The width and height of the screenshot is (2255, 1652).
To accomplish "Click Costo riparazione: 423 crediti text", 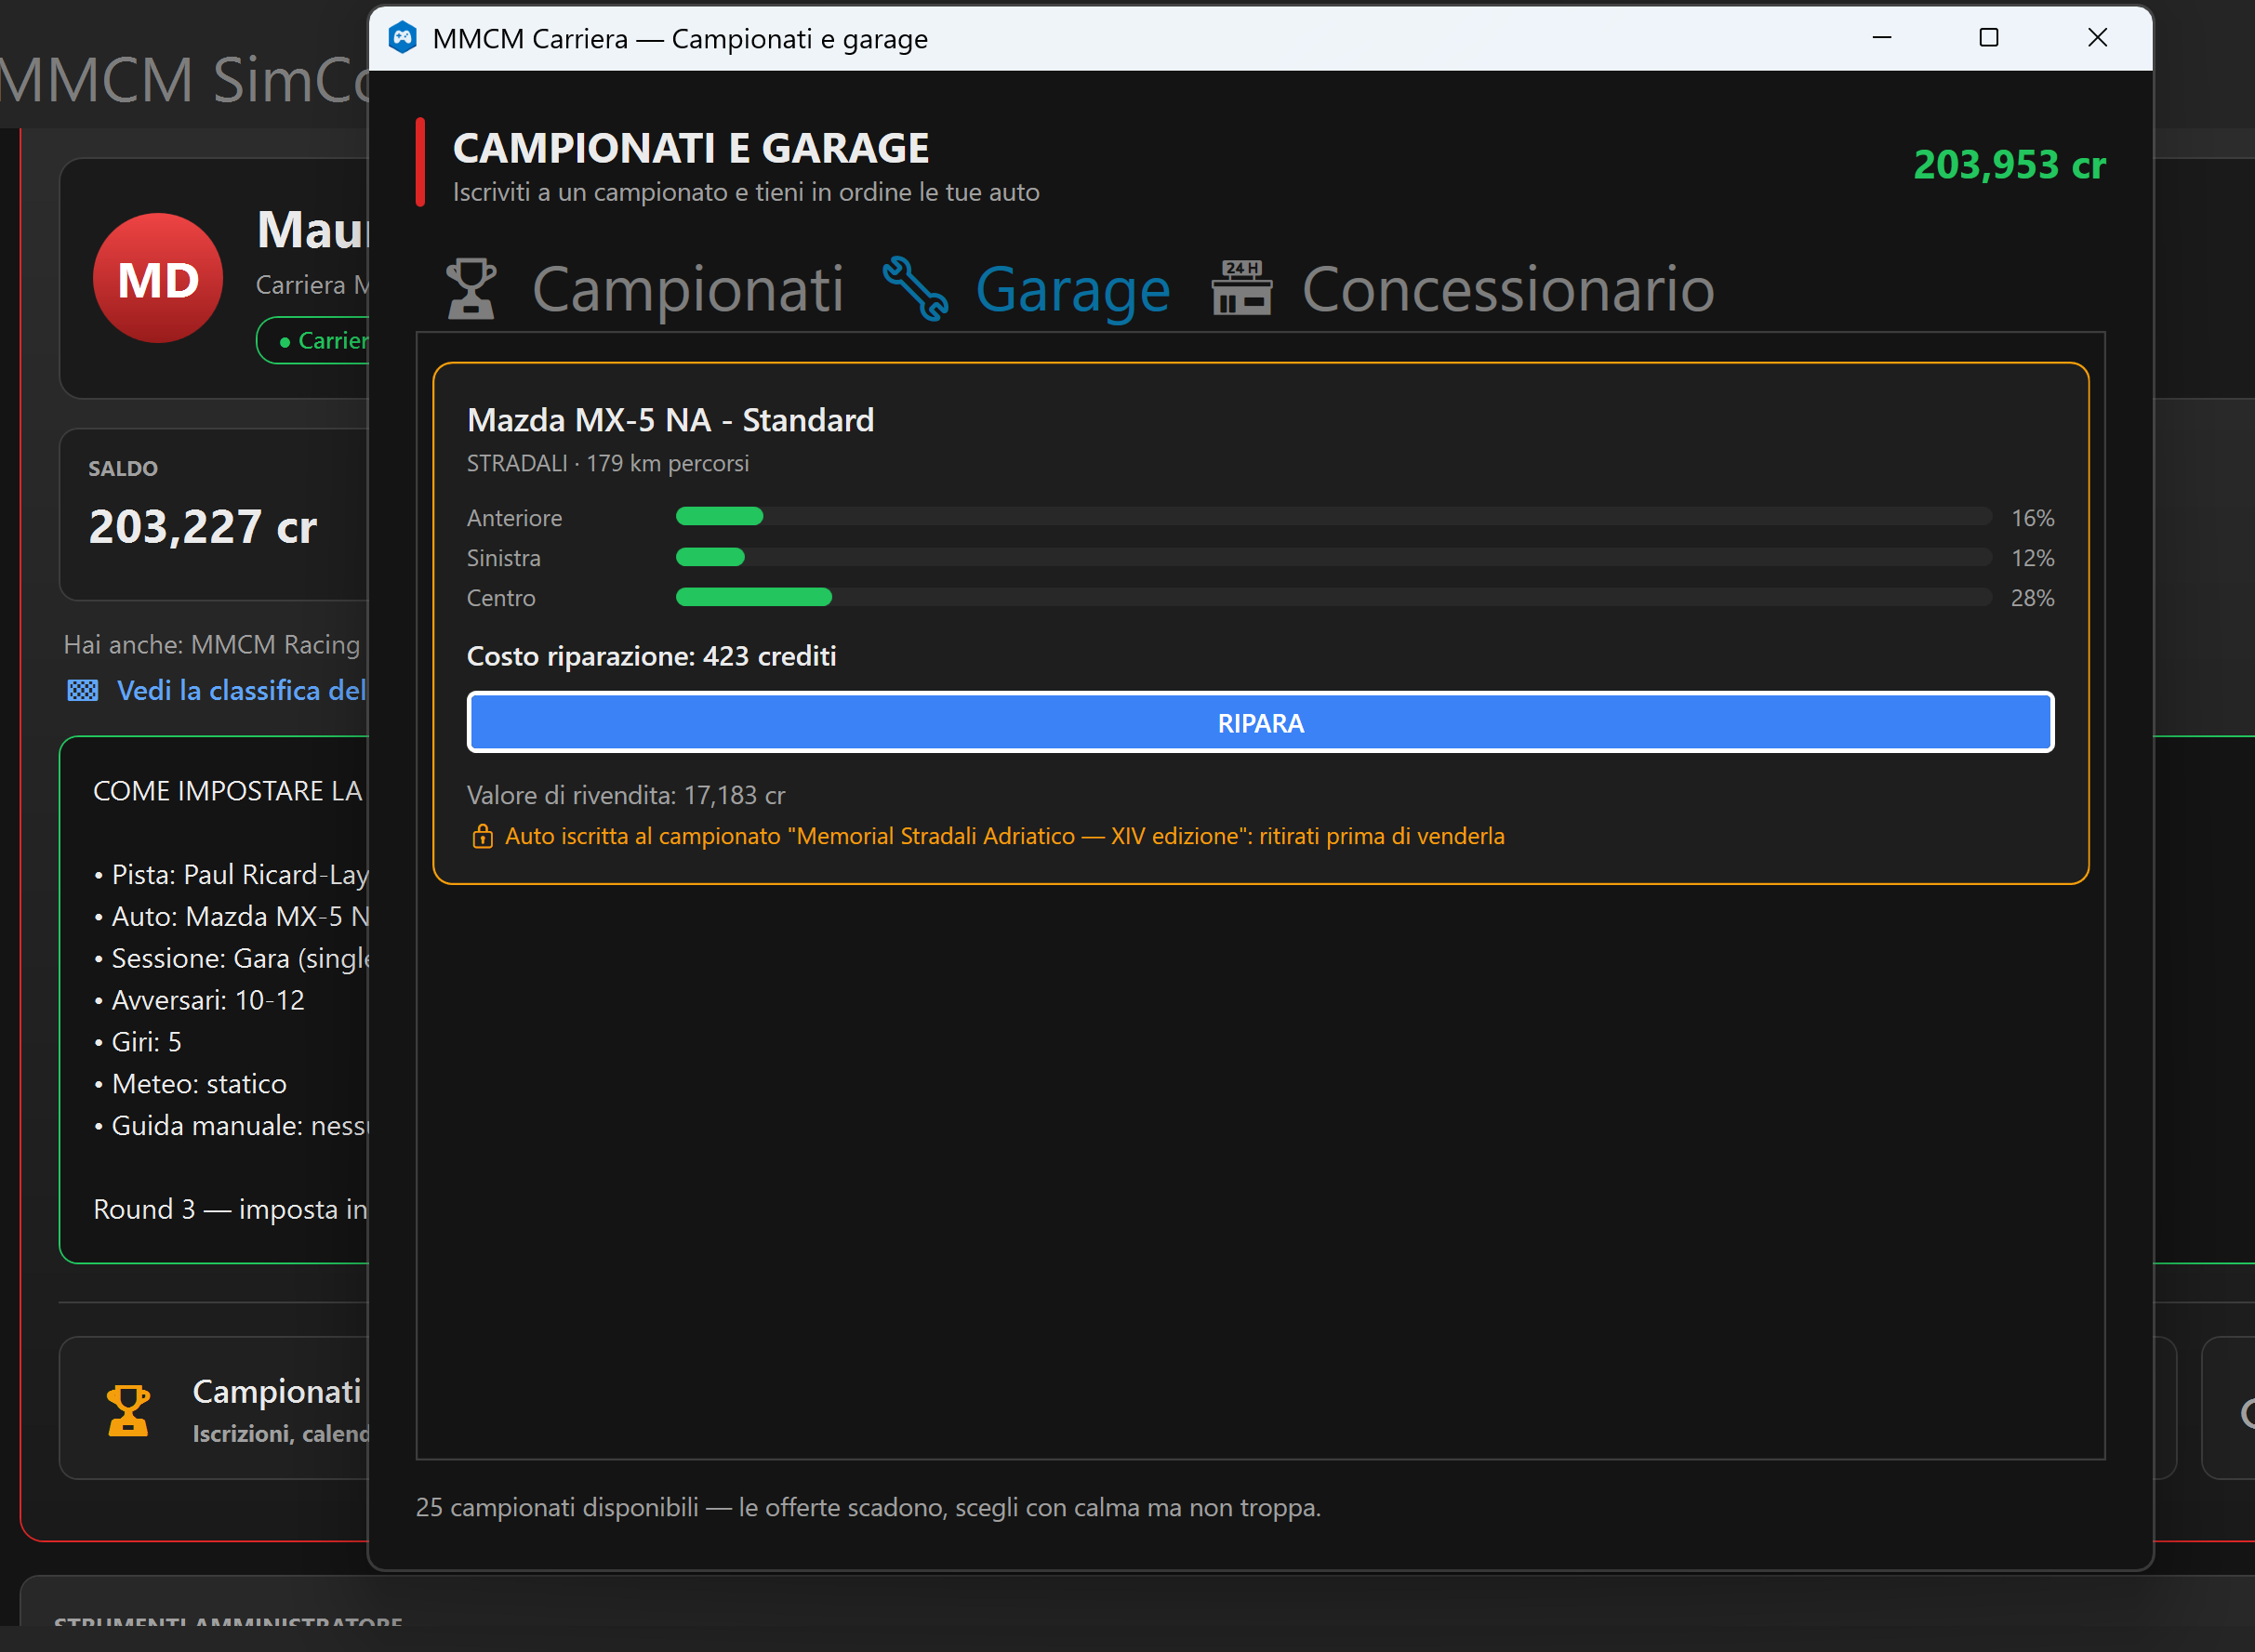I will pyautogui.click(x=651, y=656).
